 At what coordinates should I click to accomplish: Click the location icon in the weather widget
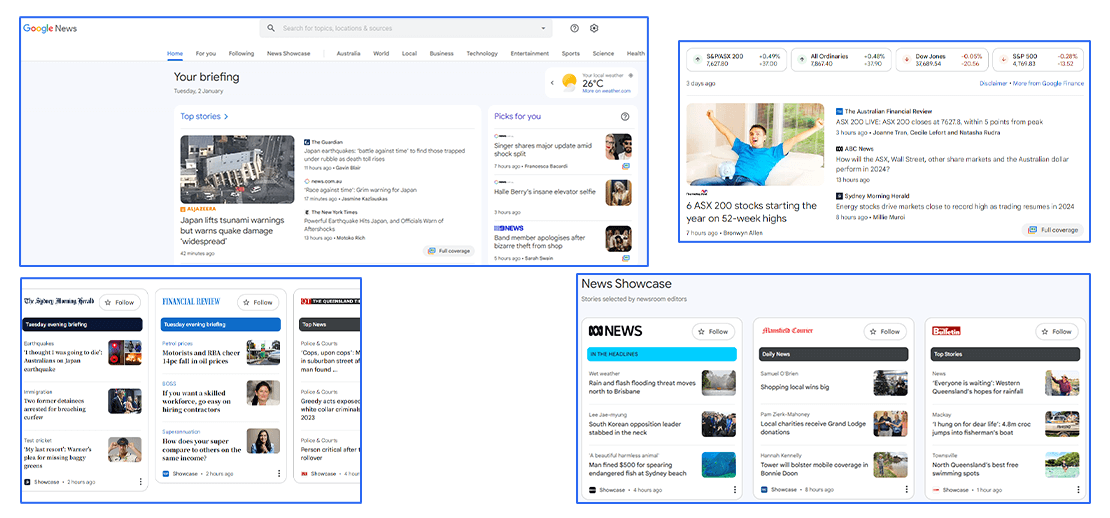coord(631,74)
